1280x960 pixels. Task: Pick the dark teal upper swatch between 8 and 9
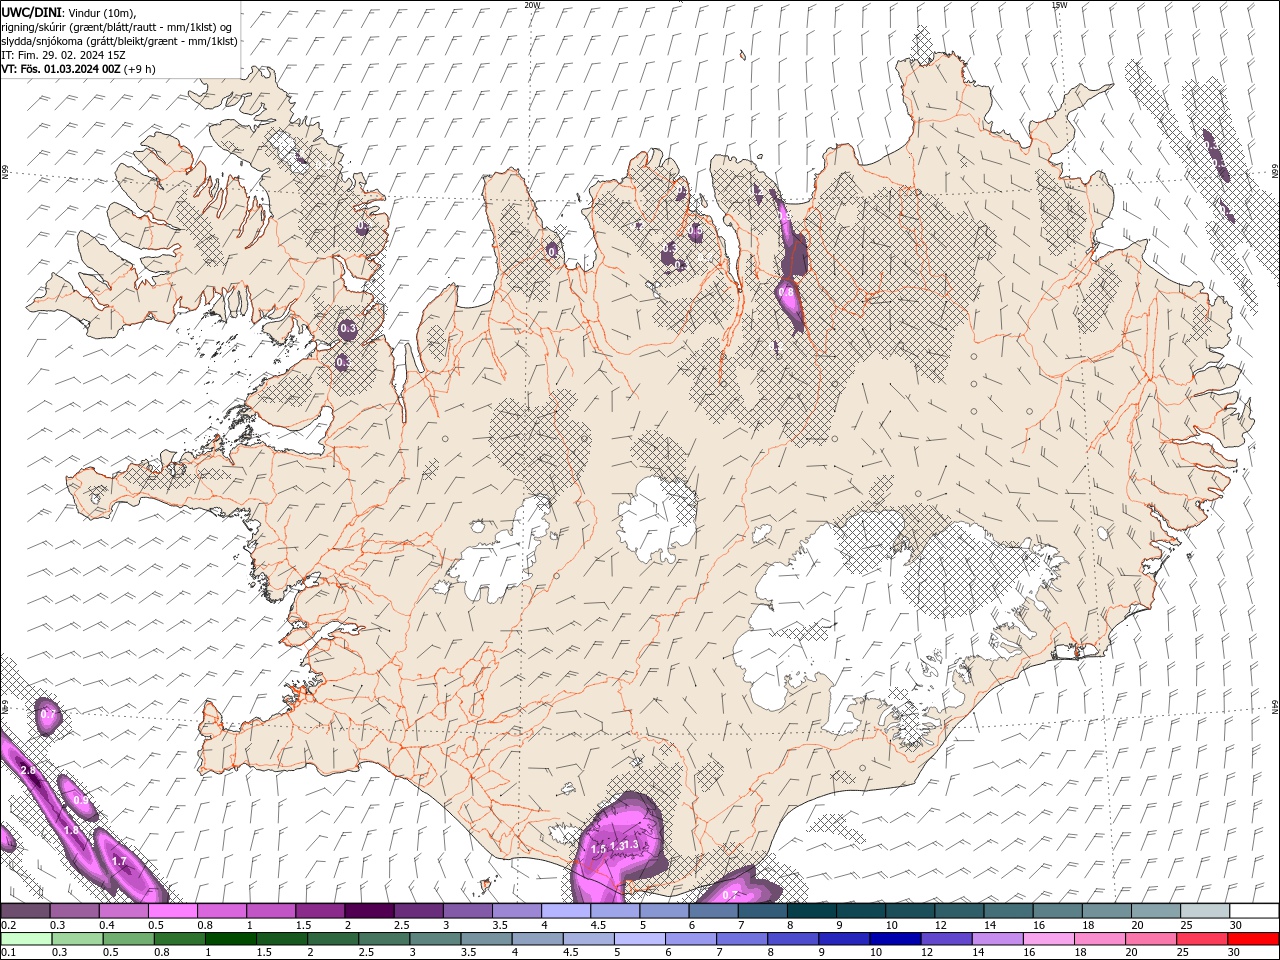tap(812, 911)
